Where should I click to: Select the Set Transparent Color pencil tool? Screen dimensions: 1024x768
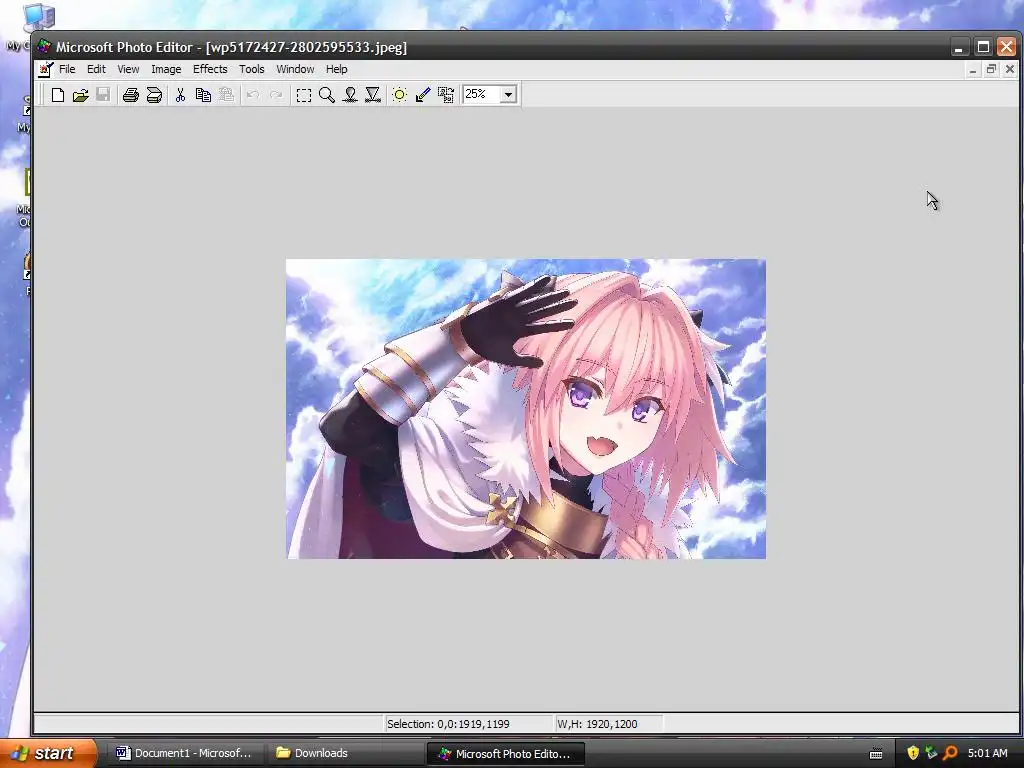click(423, 95)
